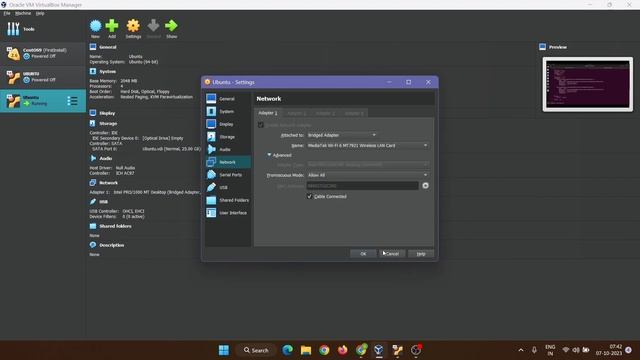Viewport: 640px width, 360px height.
Task: Click the Display section header in details pane
Action: [107, 113]
